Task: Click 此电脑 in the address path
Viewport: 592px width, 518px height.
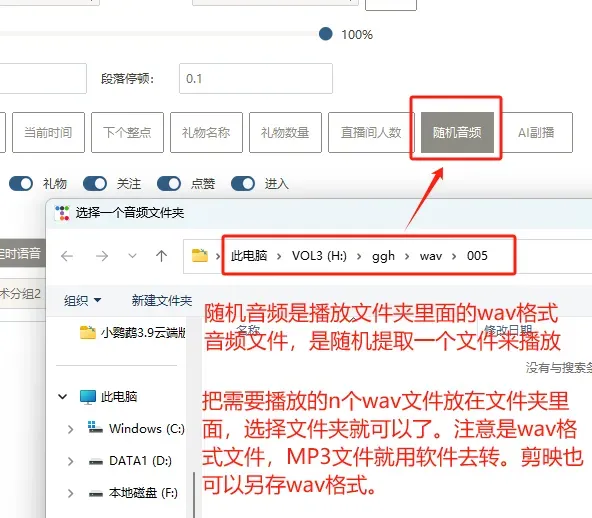Action: 249,256
